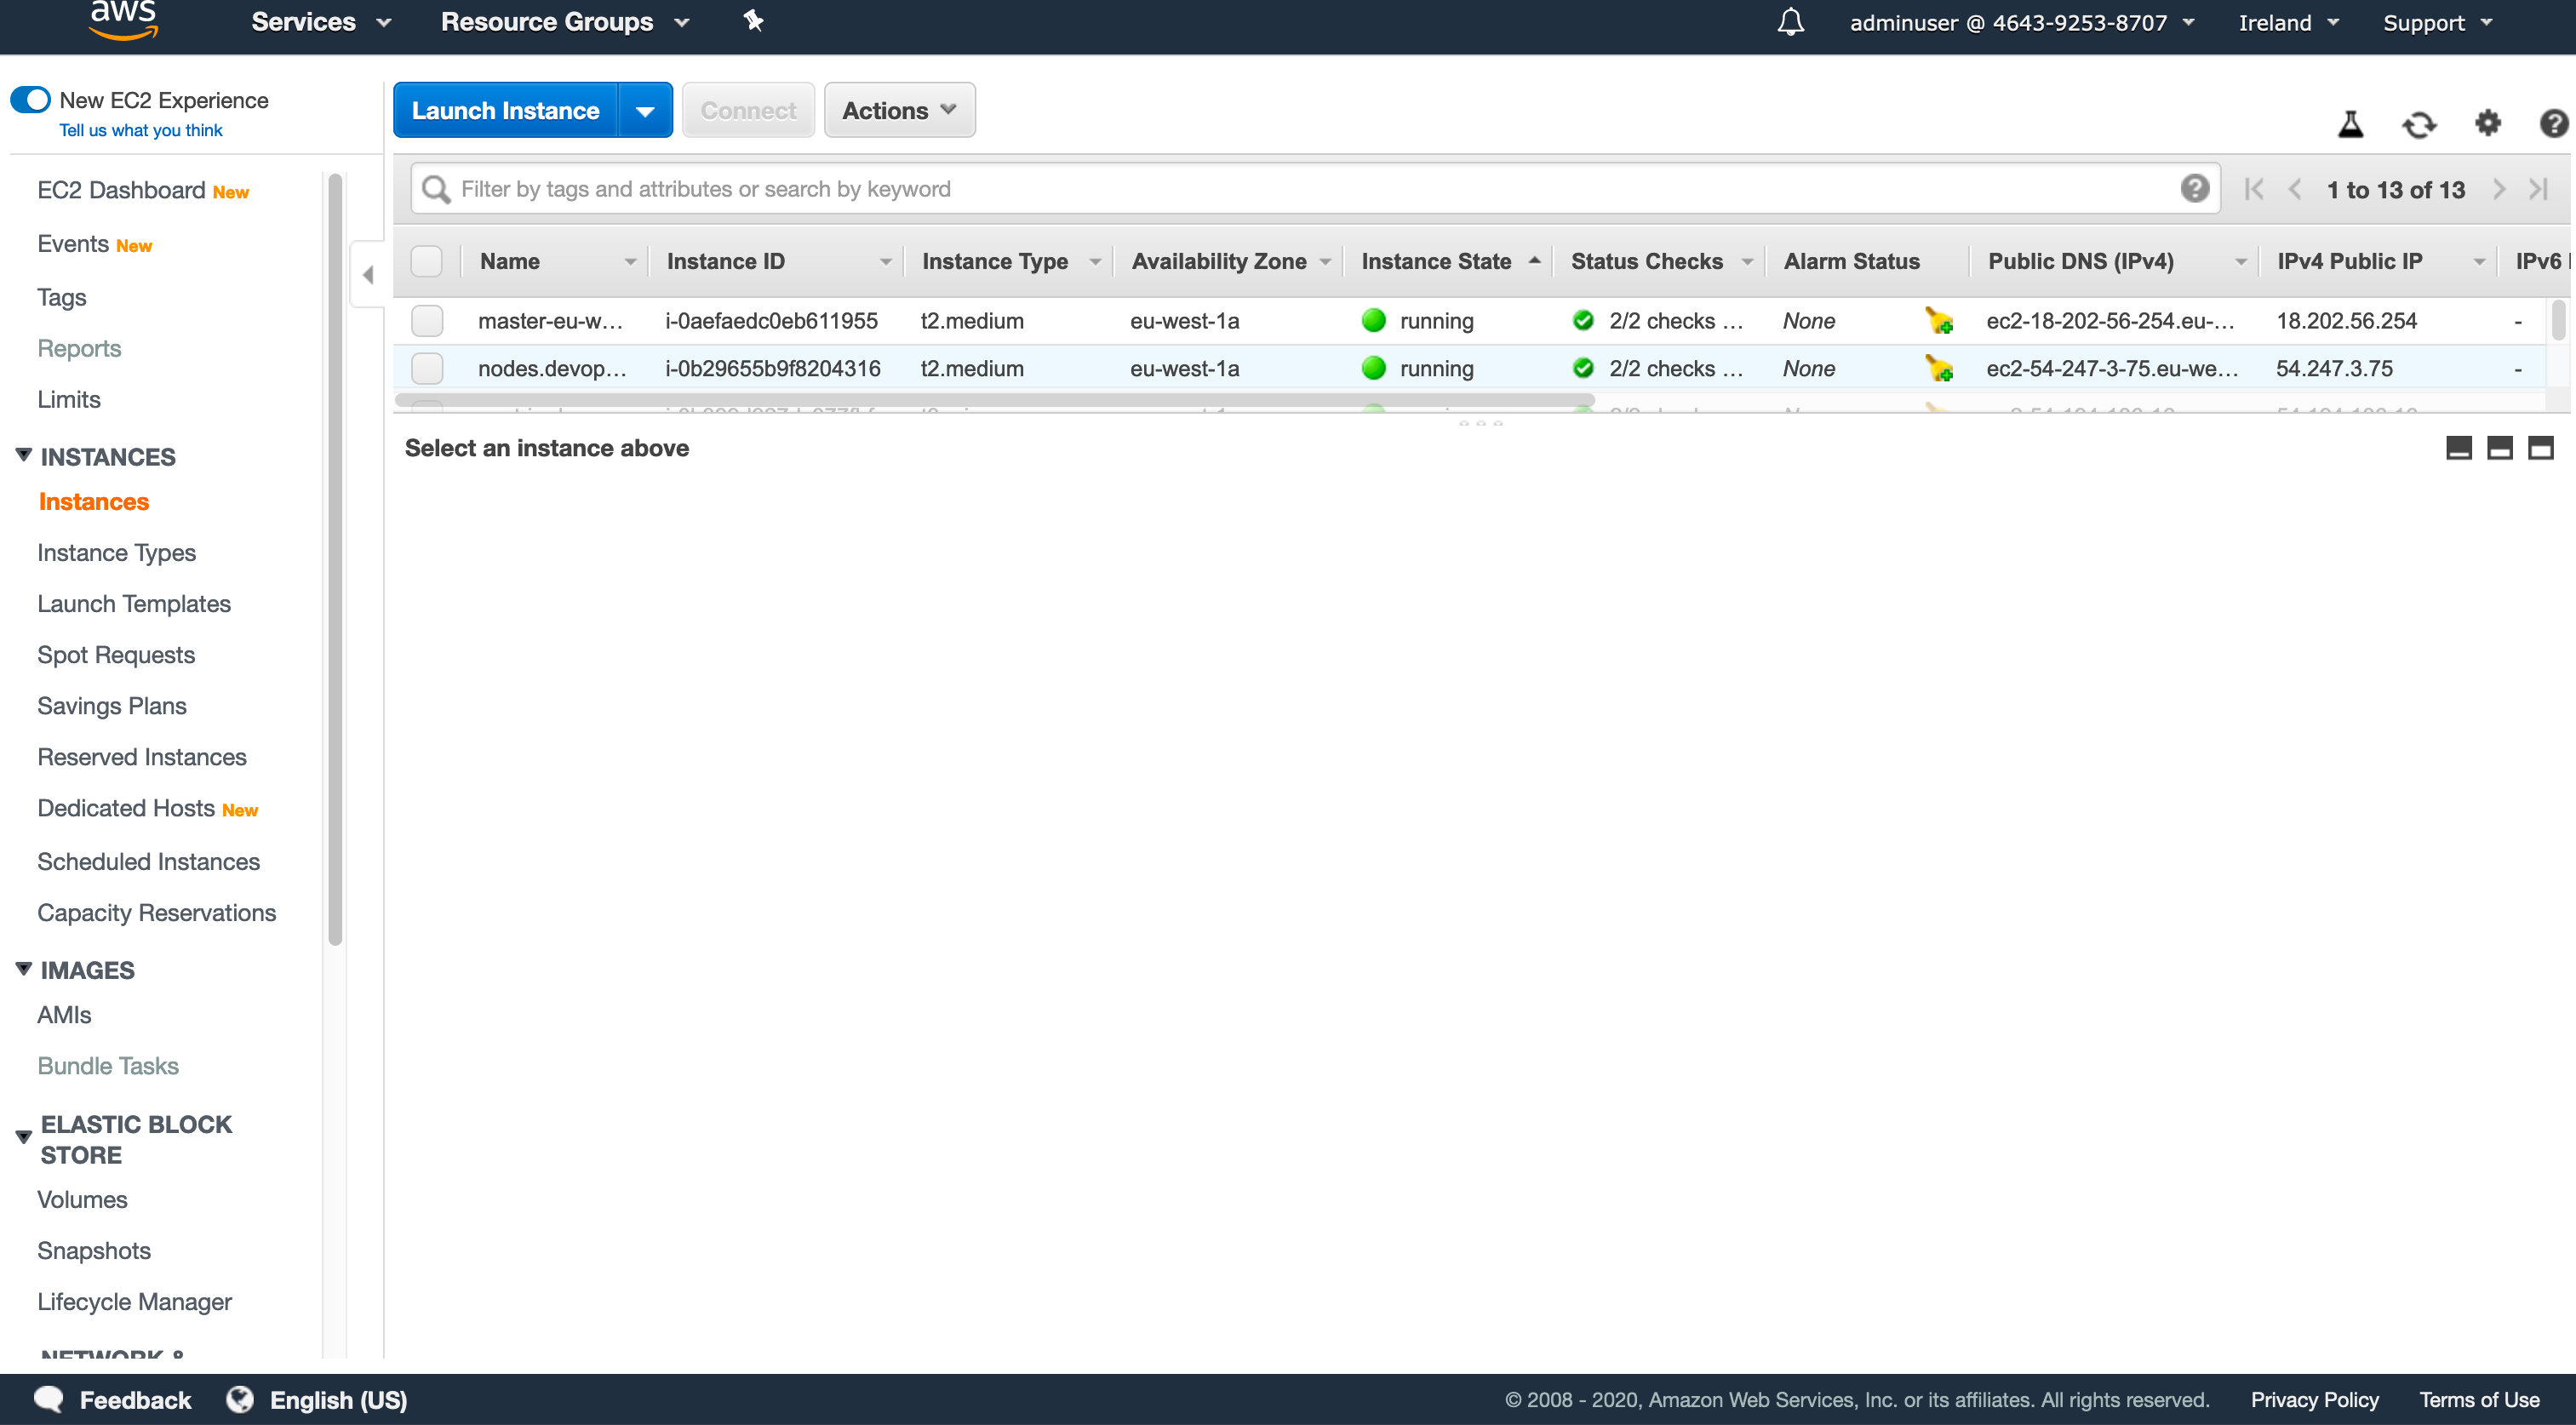Click the sidebar vertical scrollbar
The height and width of the screenshot is (1425, 2576).
coord(335,560)
